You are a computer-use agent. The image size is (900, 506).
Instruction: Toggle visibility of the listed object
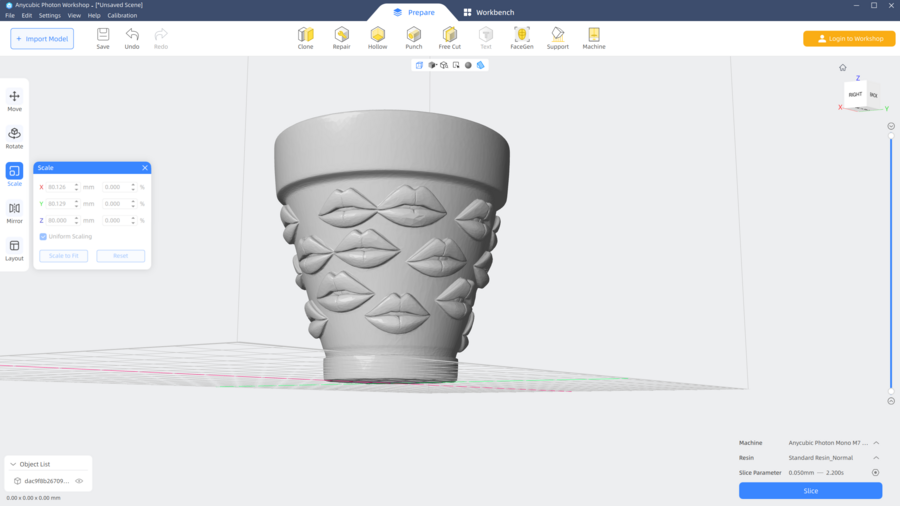(79, 481)
